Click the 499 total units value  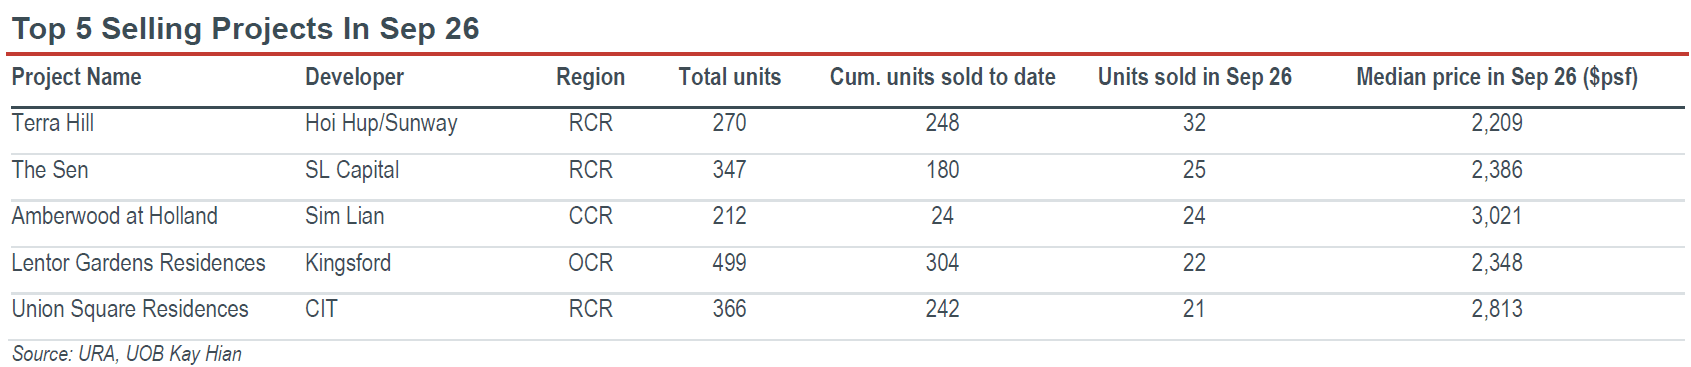click(729, 263)
